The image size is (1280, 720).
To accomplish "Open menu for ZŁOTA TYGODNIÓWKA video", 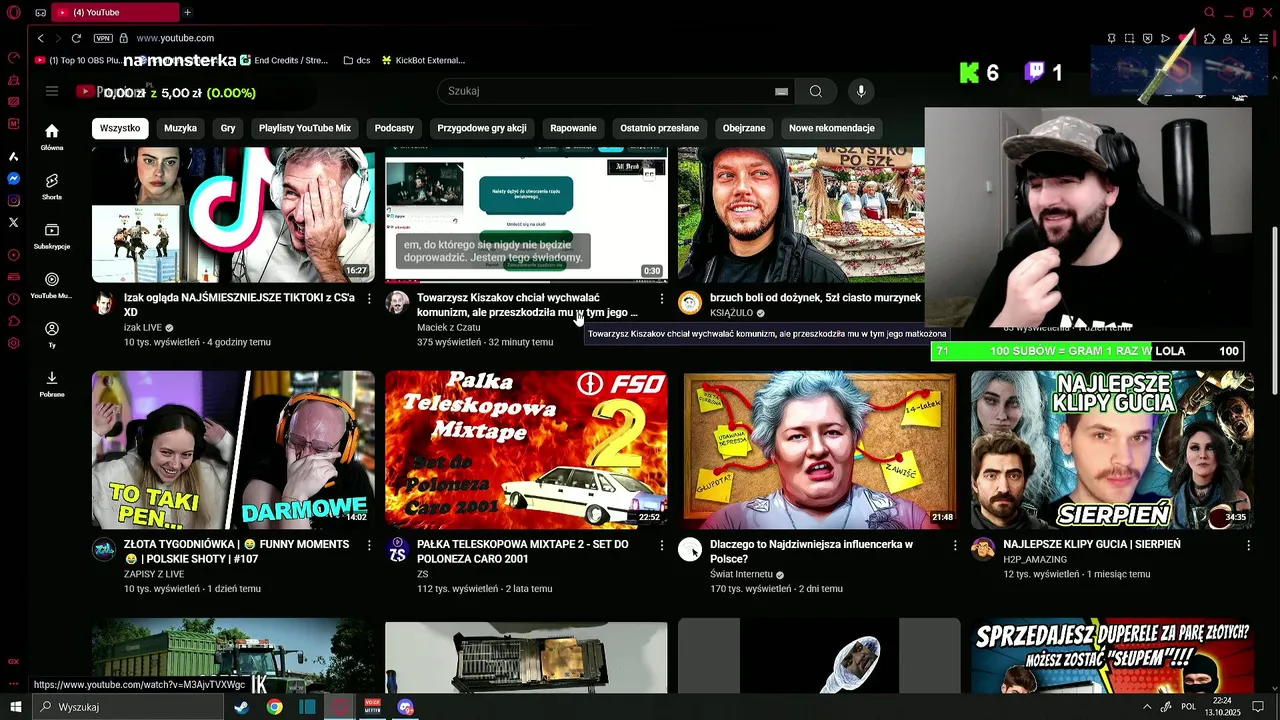I will [x=369, y=545].
